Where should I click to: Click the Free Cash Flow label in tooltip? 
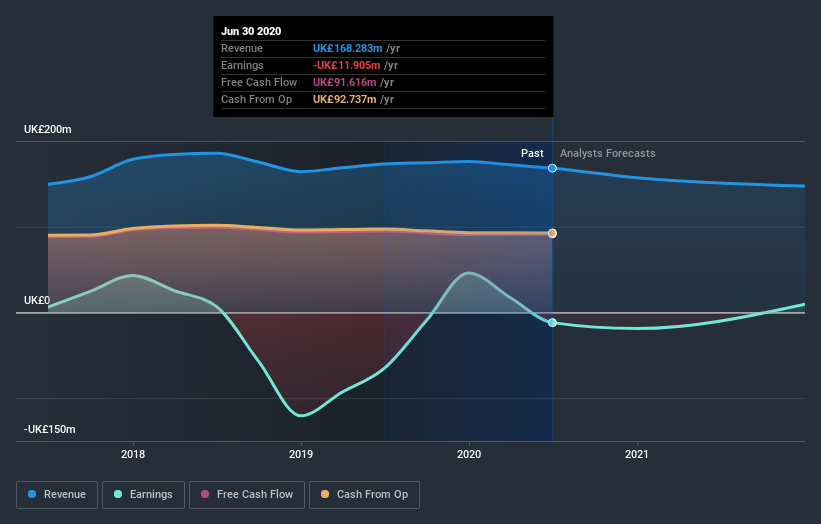click(259, 82)
